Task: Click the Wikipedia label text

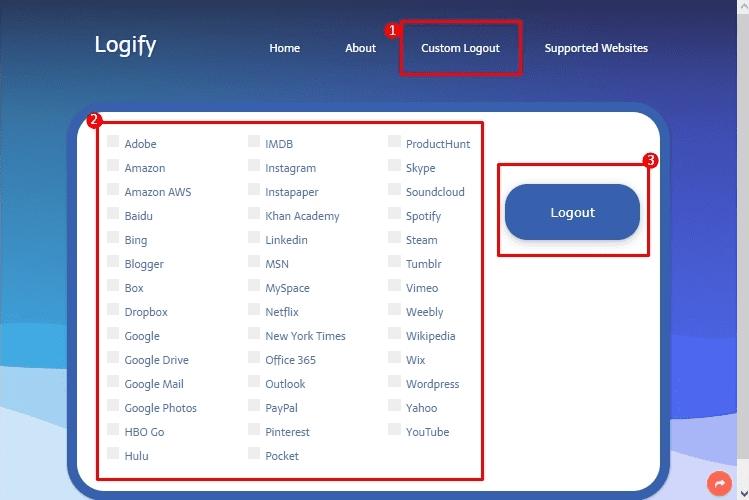Action: point(430,336)
